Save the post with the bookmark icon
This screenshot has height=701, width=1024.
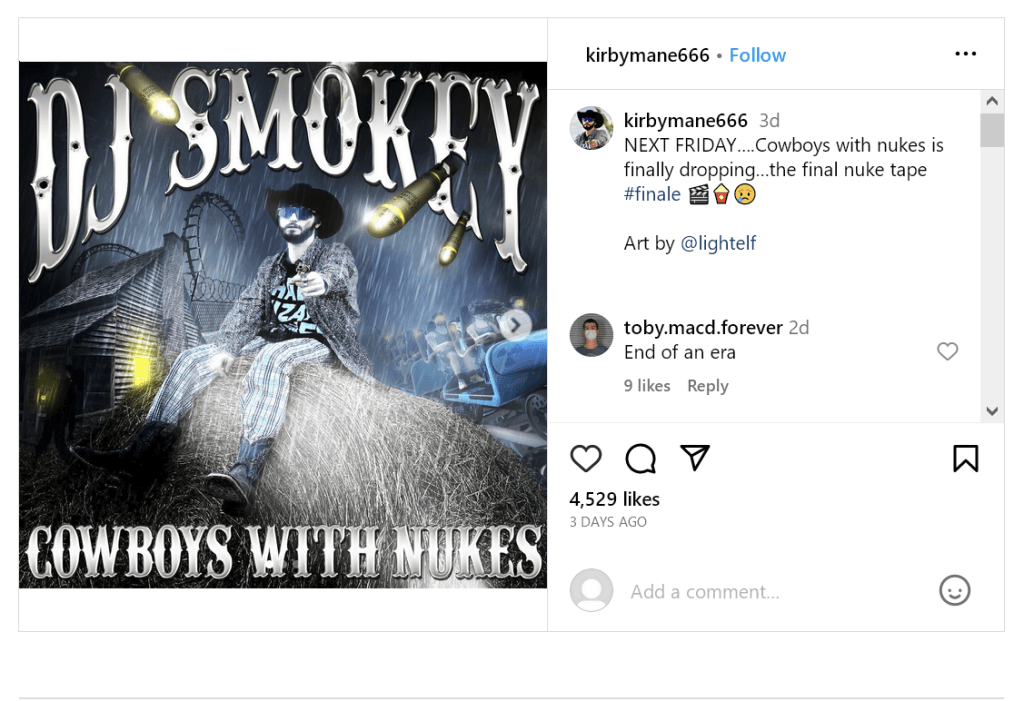pyautogui.click(x=965, y=458)
